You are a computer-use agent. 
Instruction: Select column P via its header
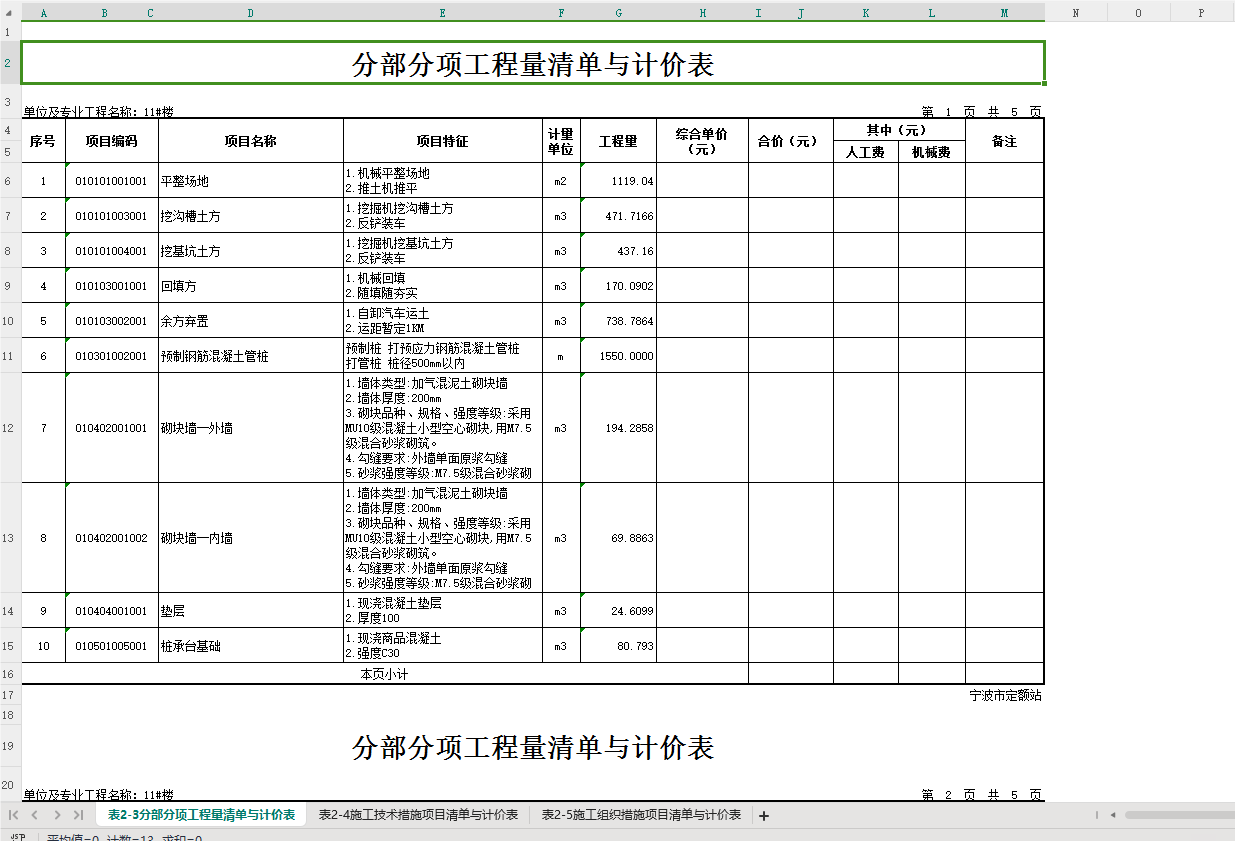1202,13
